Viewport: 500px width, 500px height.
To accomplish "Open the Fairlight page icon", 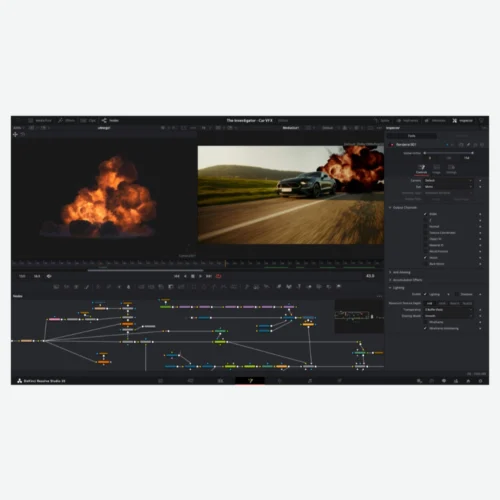I will pyautogui.click(x=310, y=381).
